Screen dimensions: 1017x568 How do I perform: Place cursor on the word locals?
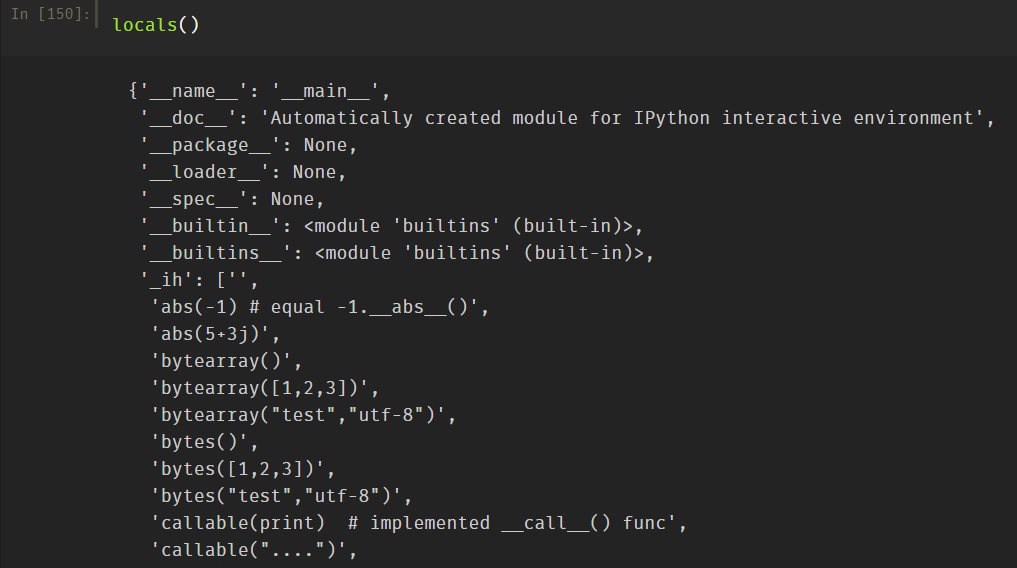pos(145,25)
